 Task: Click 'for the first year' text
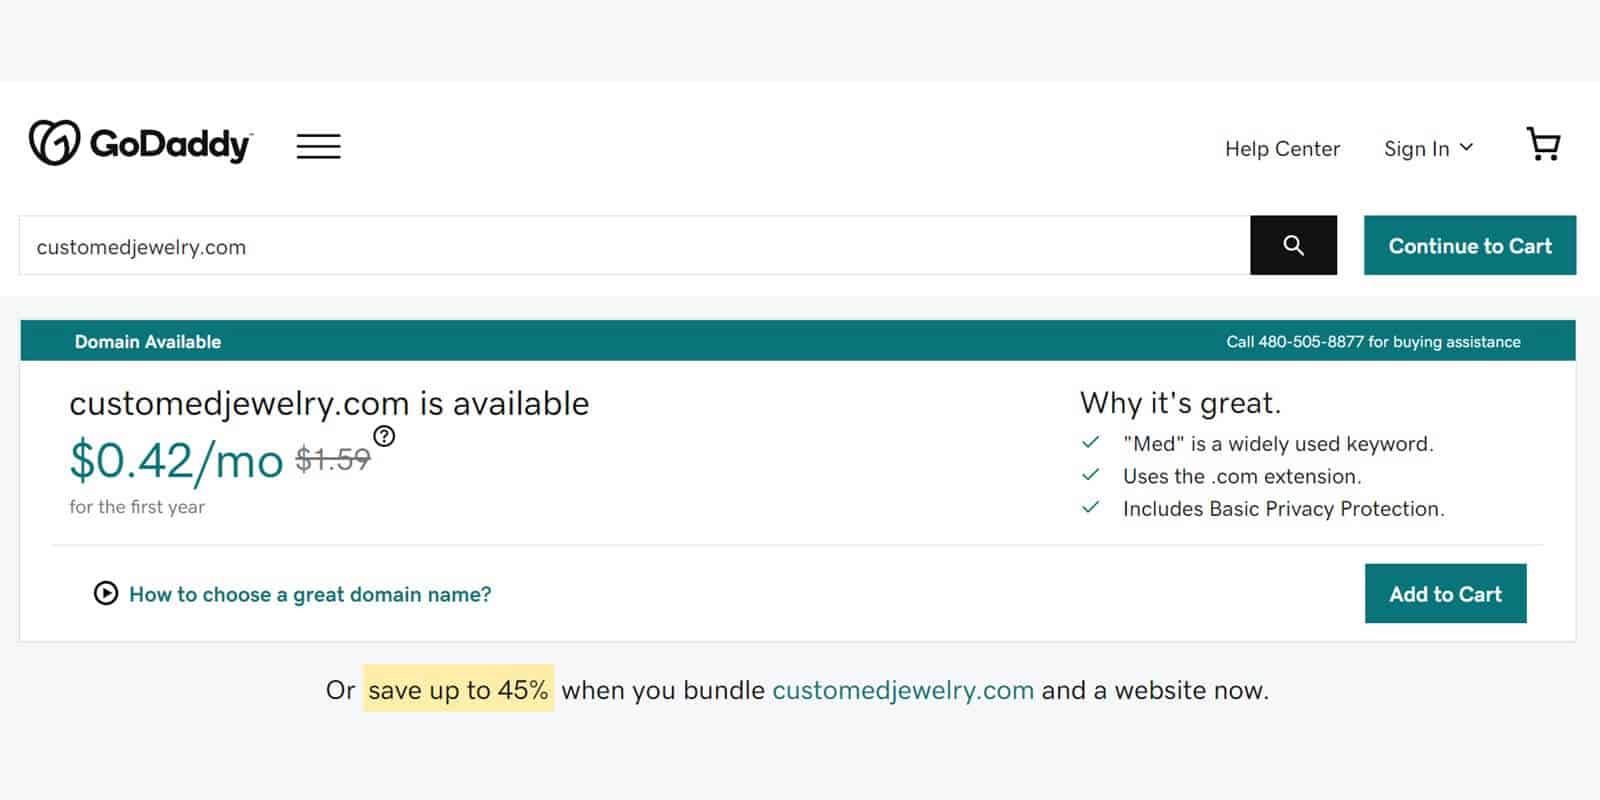[x=136, y=507]
